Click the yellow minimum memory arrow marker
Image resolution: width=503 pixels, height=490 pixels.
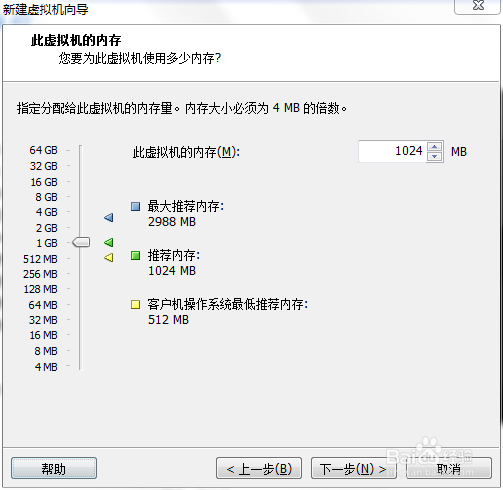click(x=109, y=257)
